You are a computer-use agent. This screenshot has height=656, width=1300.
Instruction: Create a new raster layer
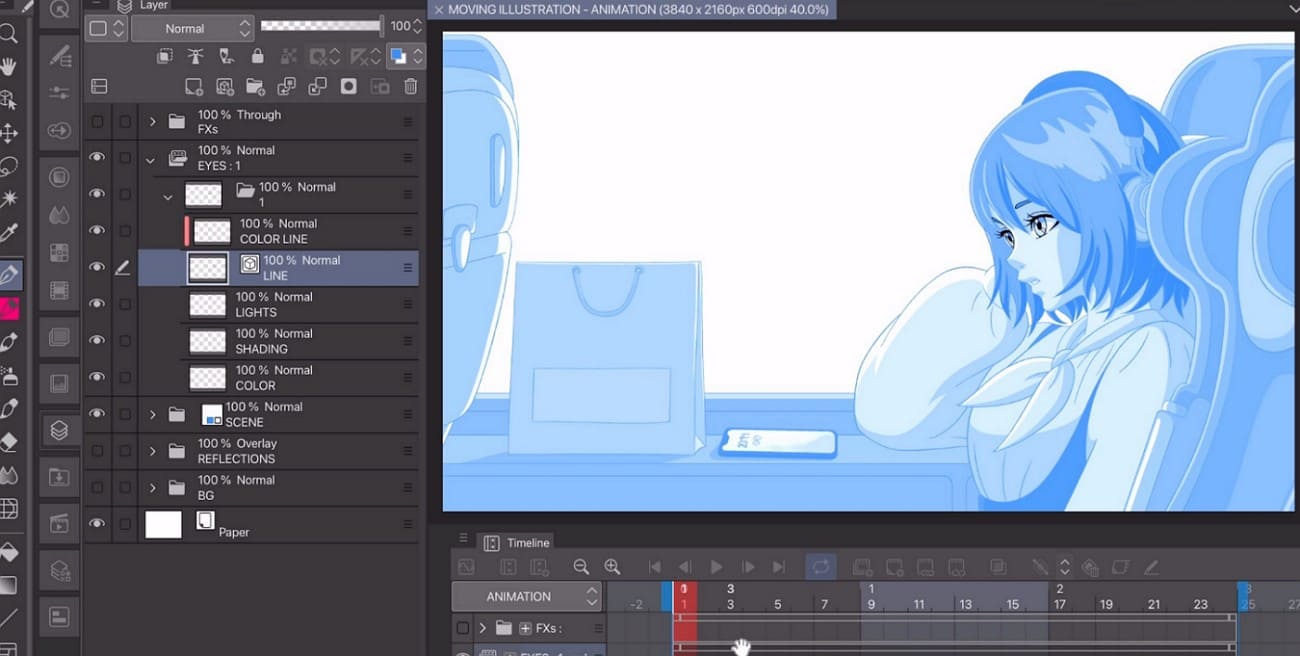[194, 87]
